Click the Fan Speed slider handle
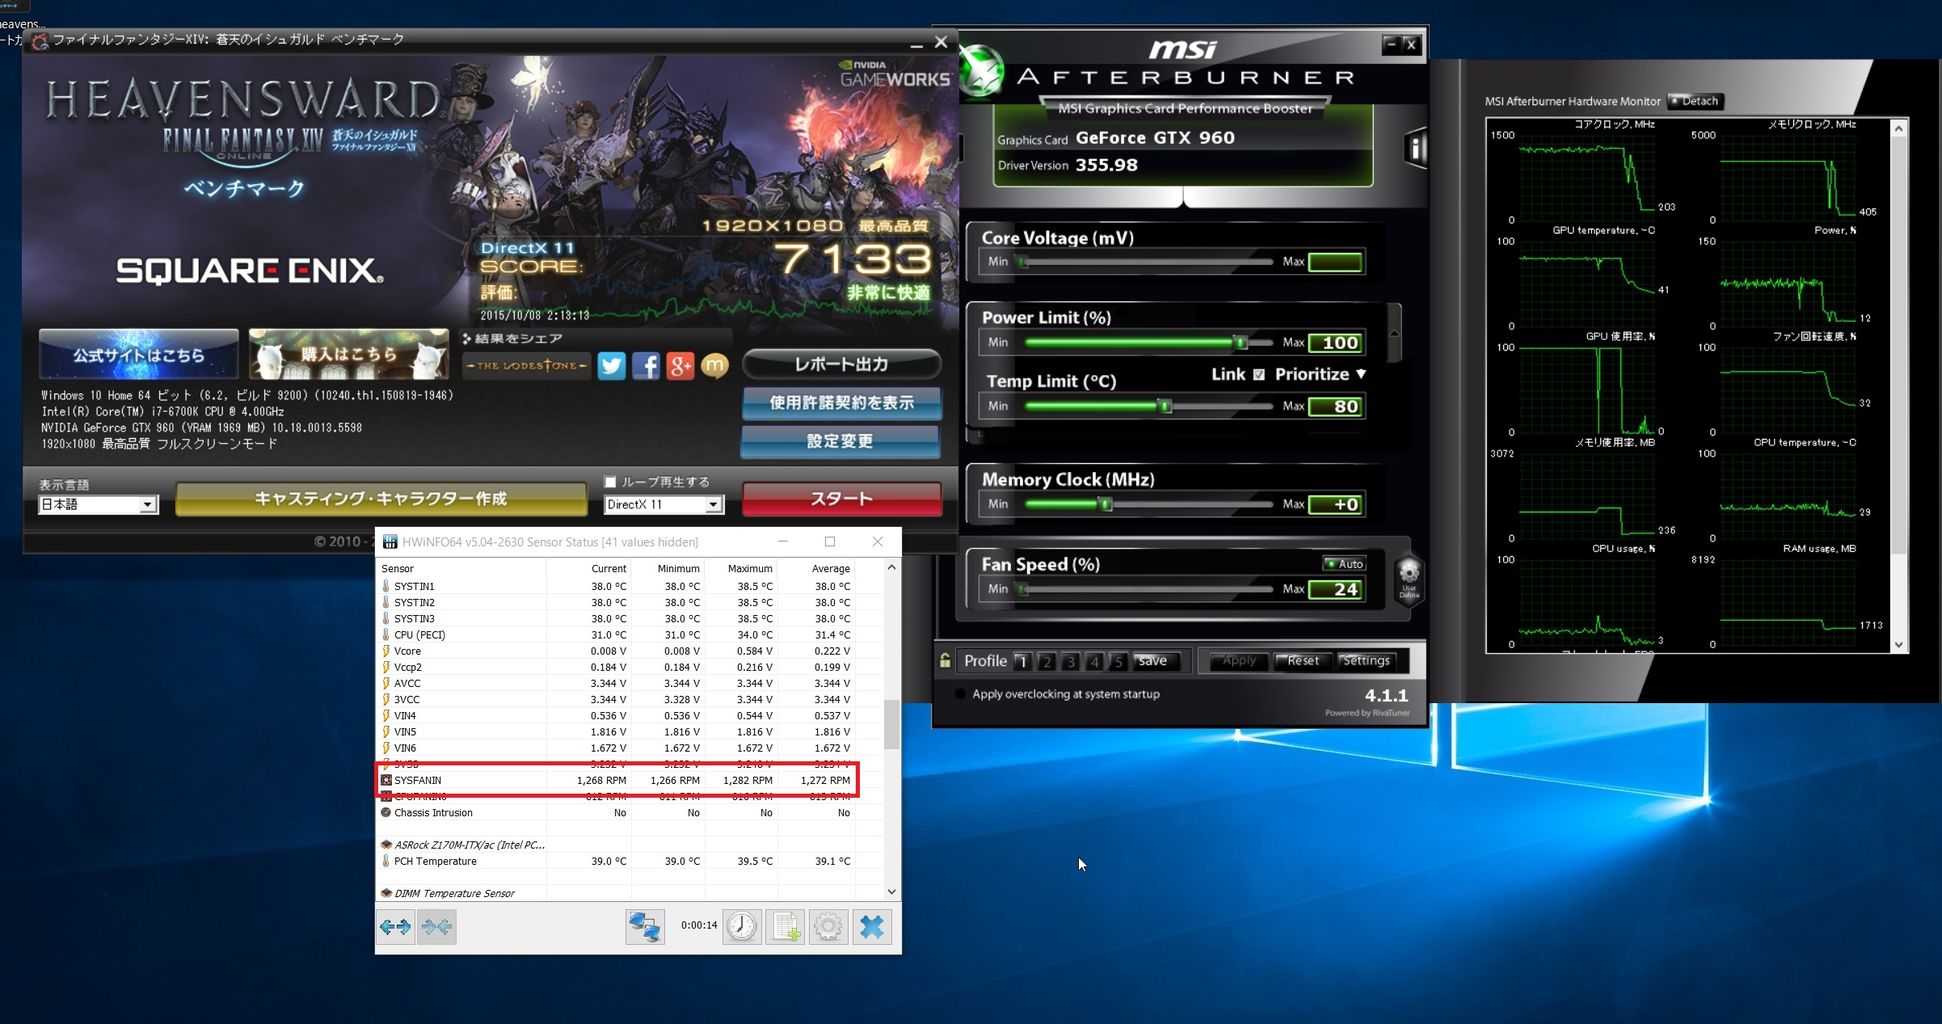 pyautogui.click(x=1022, y=589)
